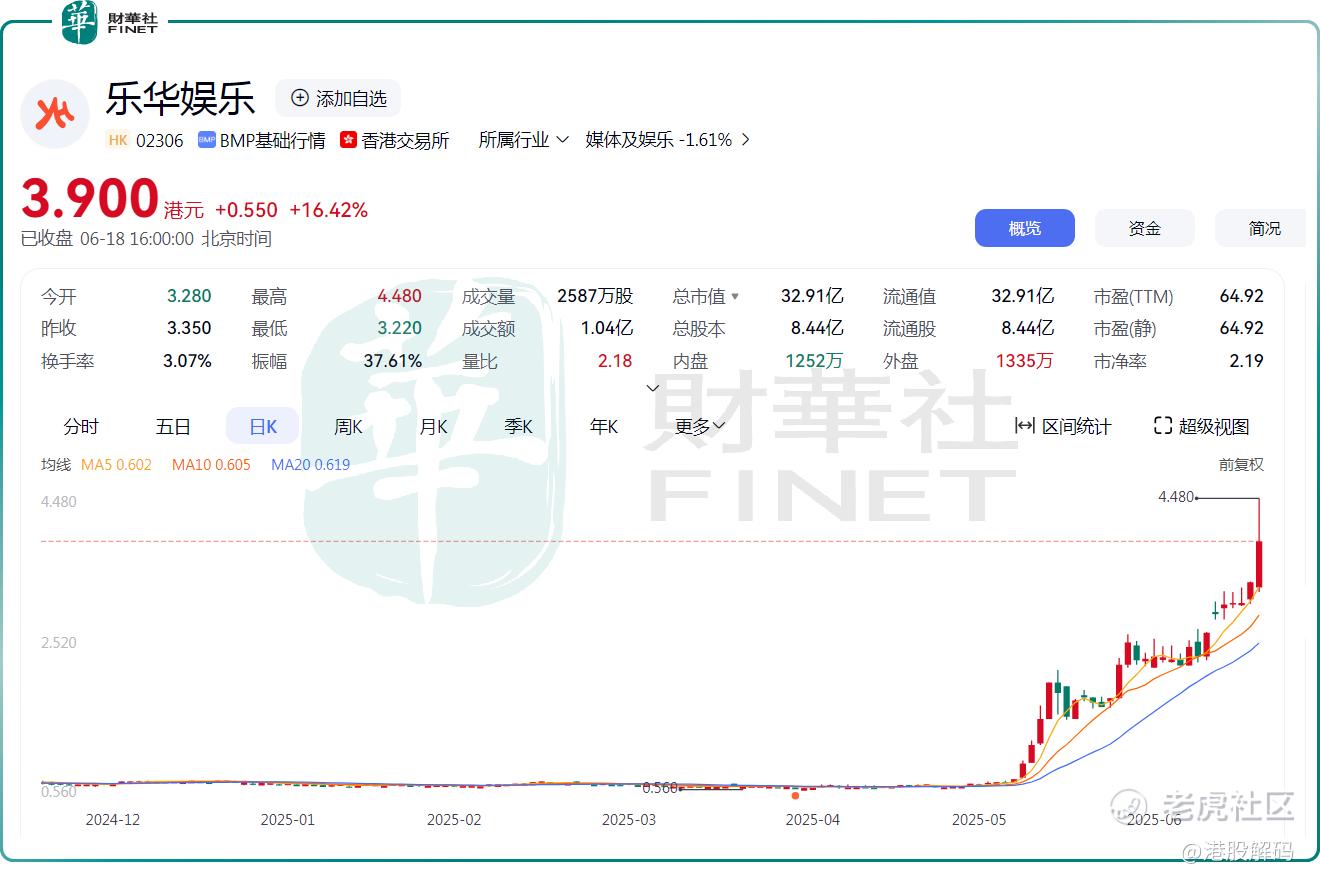Open the 媒体及娱乐 industry link
The width and height of the screenshot is (1320, 882).
click(659, 140)
